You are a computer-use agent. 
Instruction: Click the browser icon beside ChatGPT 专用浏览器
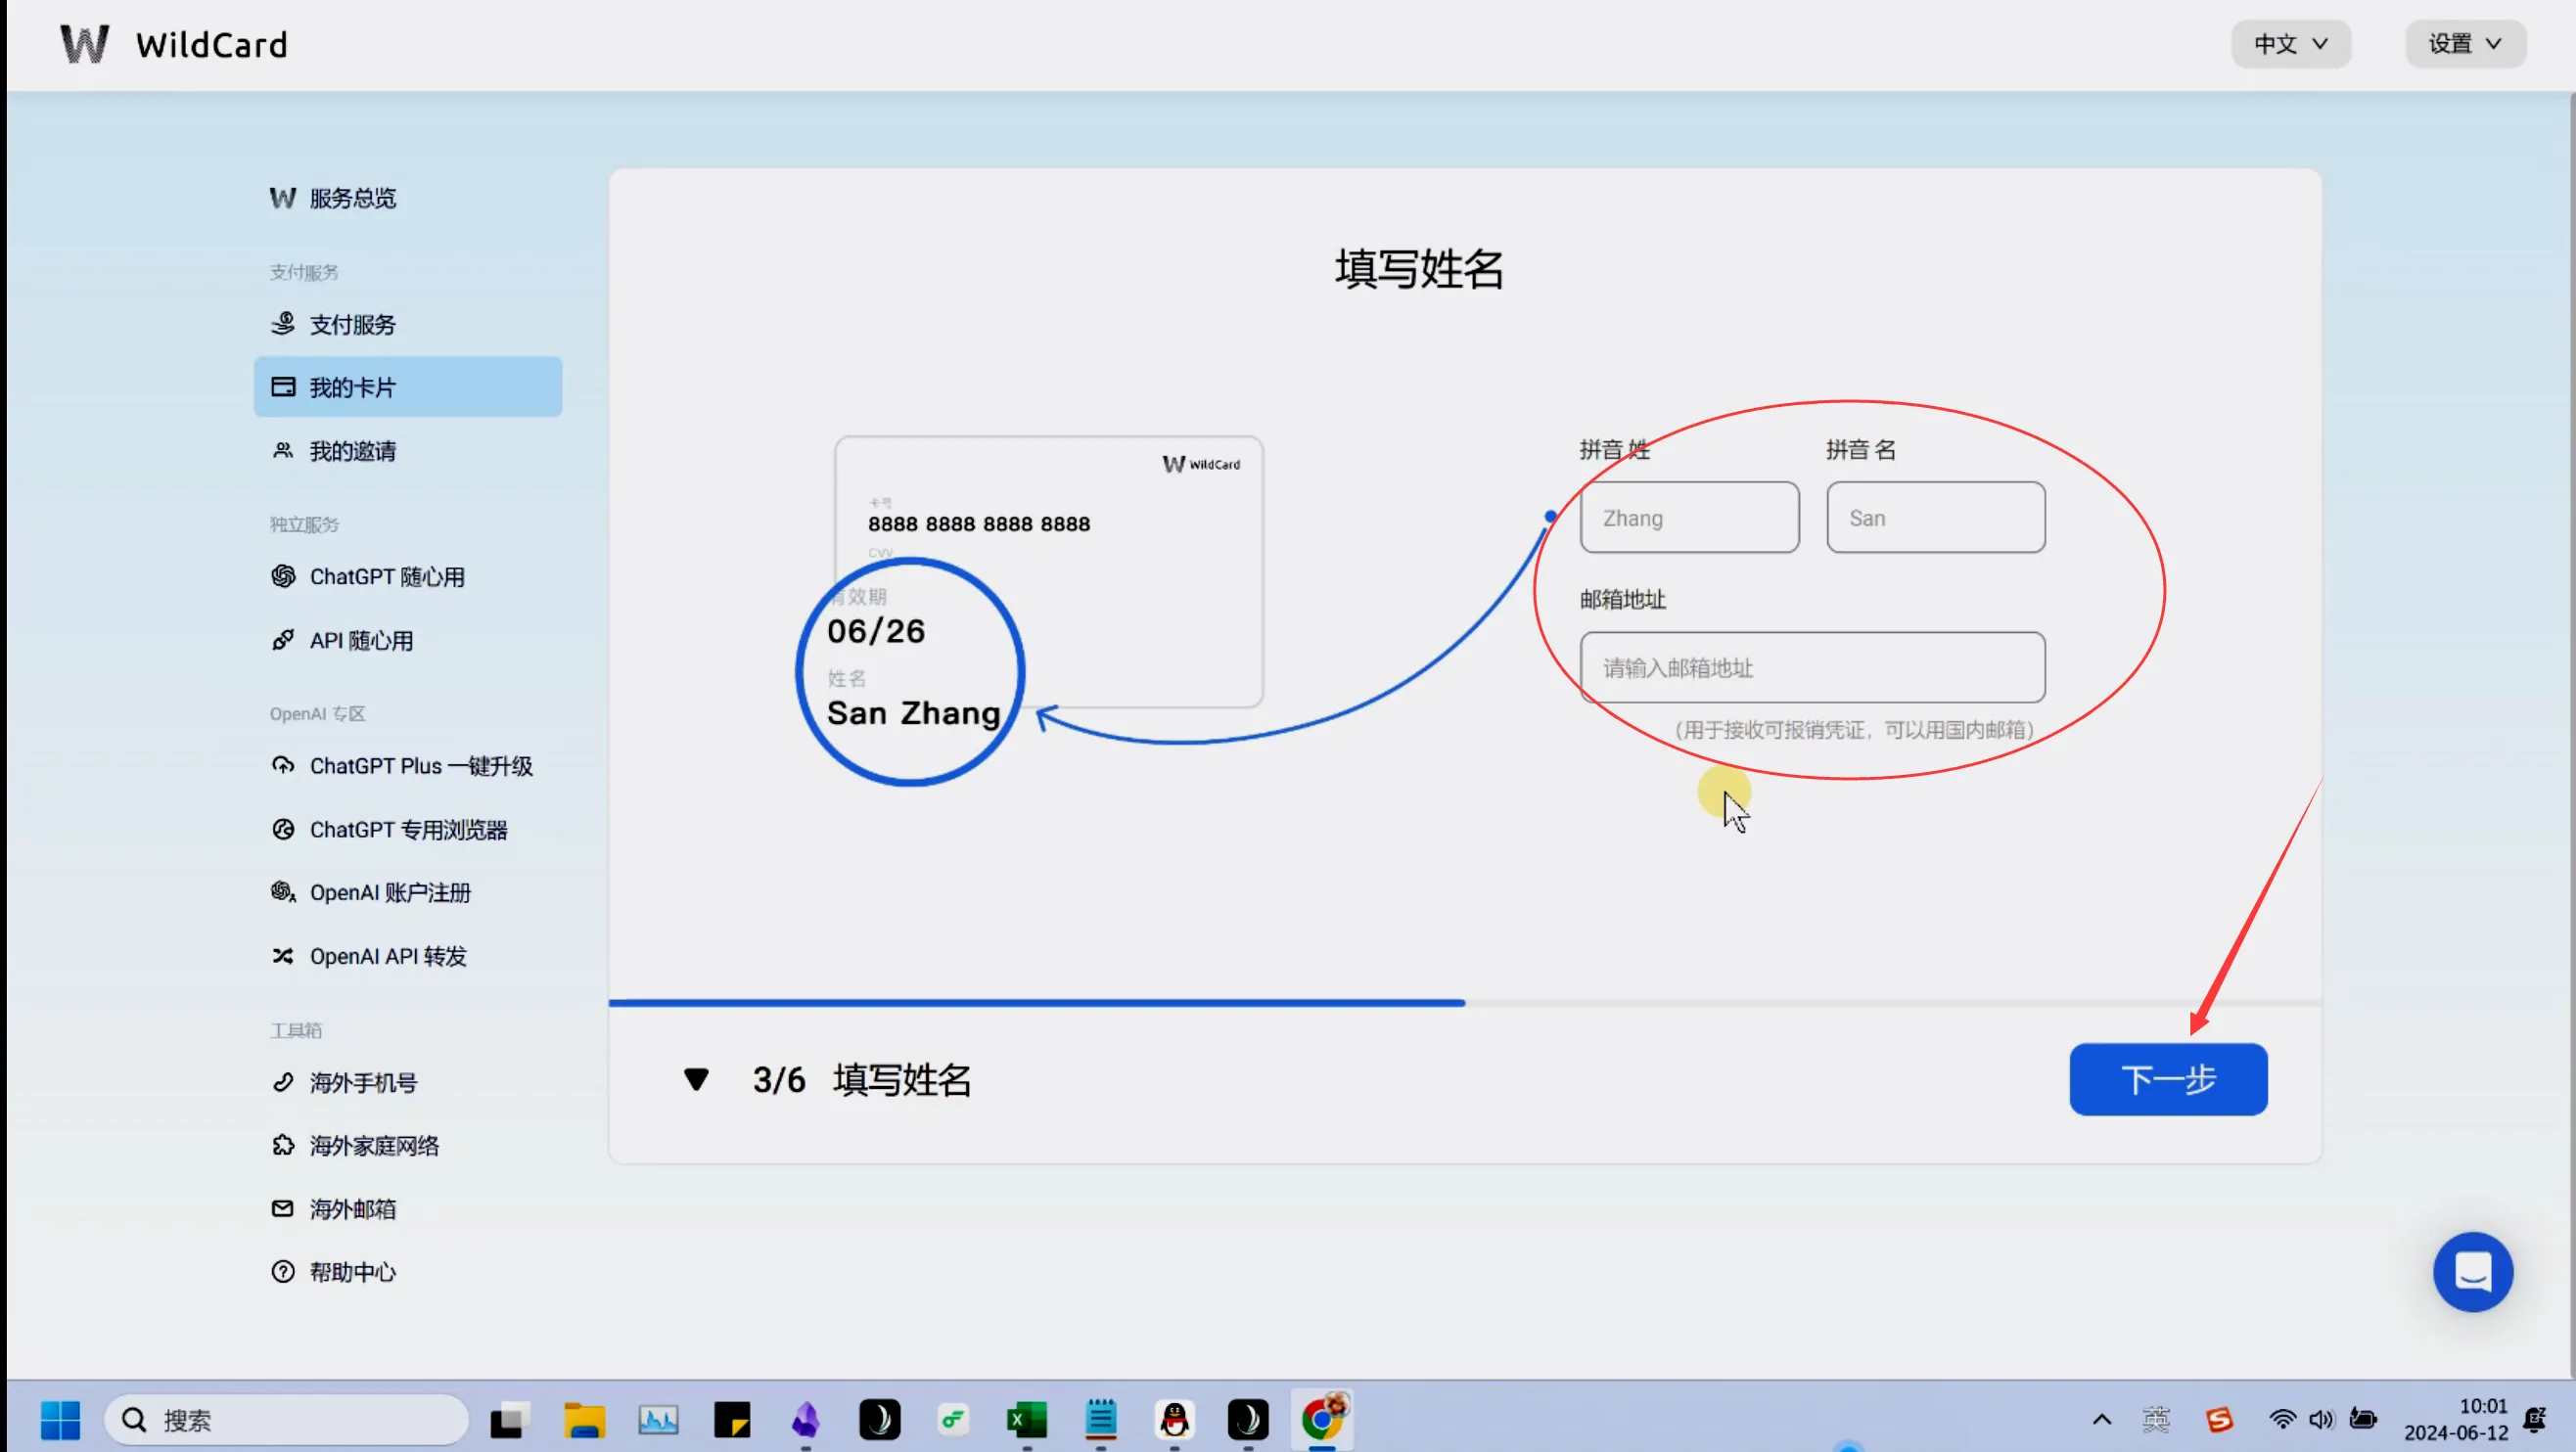283,829
